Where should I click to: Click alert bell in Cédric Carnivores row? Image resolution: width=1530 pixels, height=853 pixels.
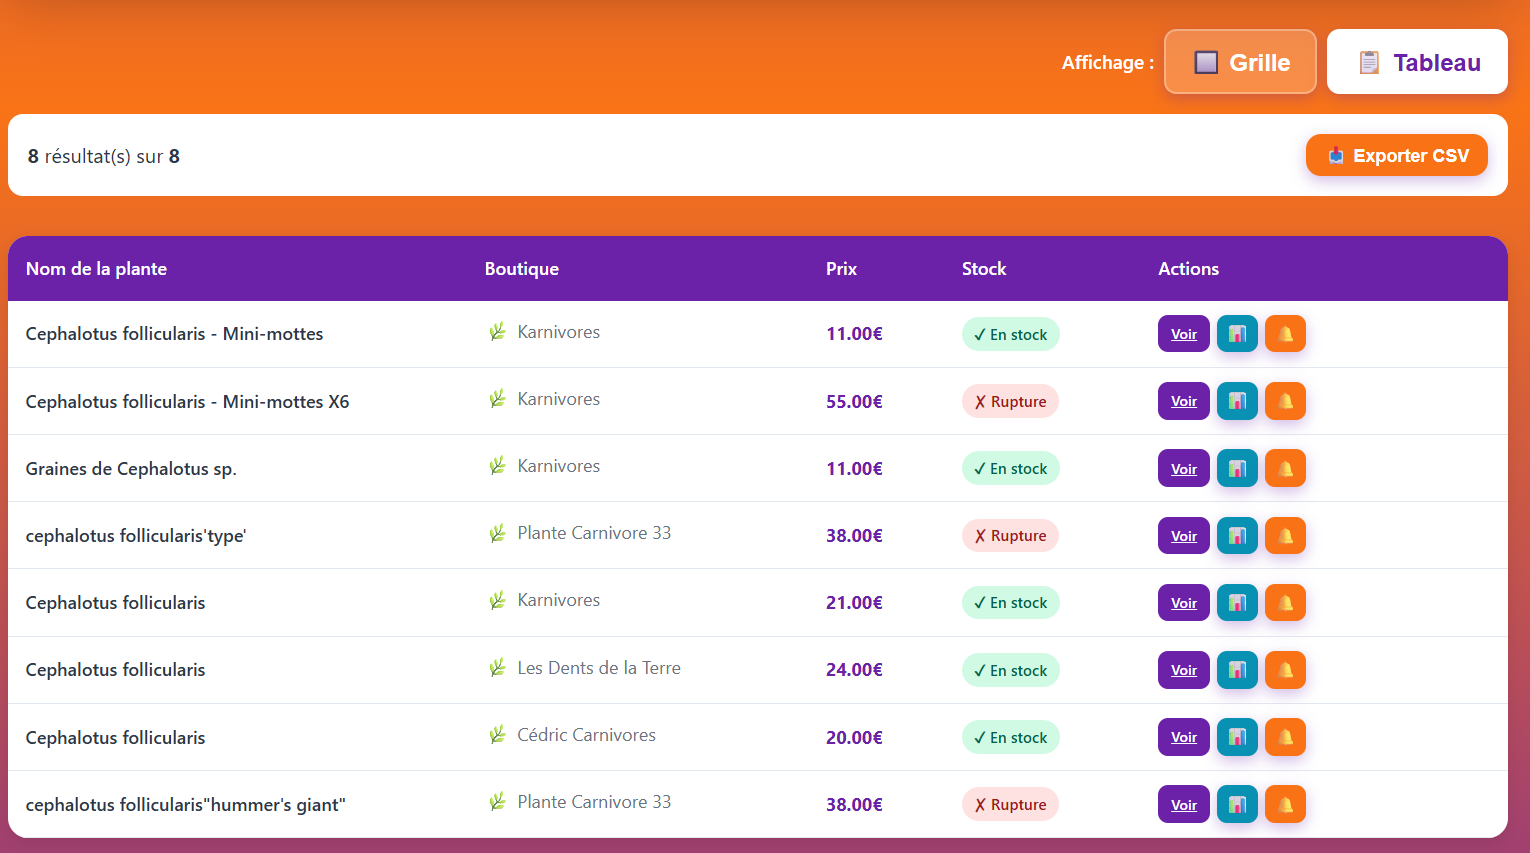point(1285,737)
